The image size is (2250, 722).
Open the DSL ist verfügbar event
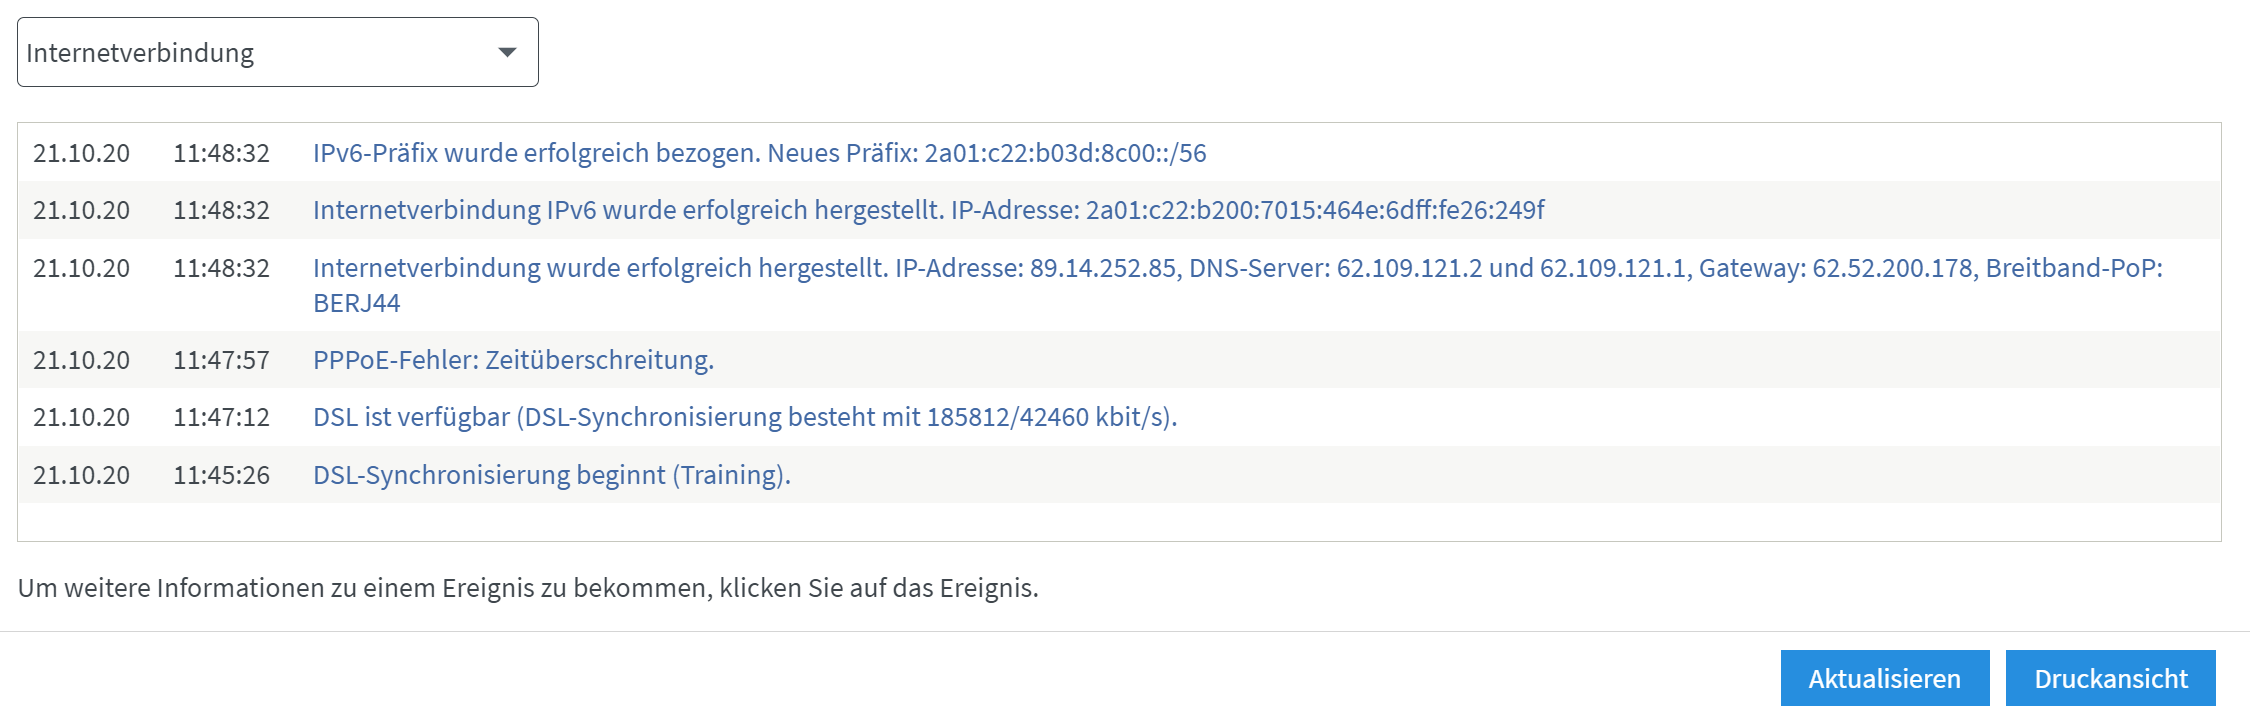click(745, 417)
